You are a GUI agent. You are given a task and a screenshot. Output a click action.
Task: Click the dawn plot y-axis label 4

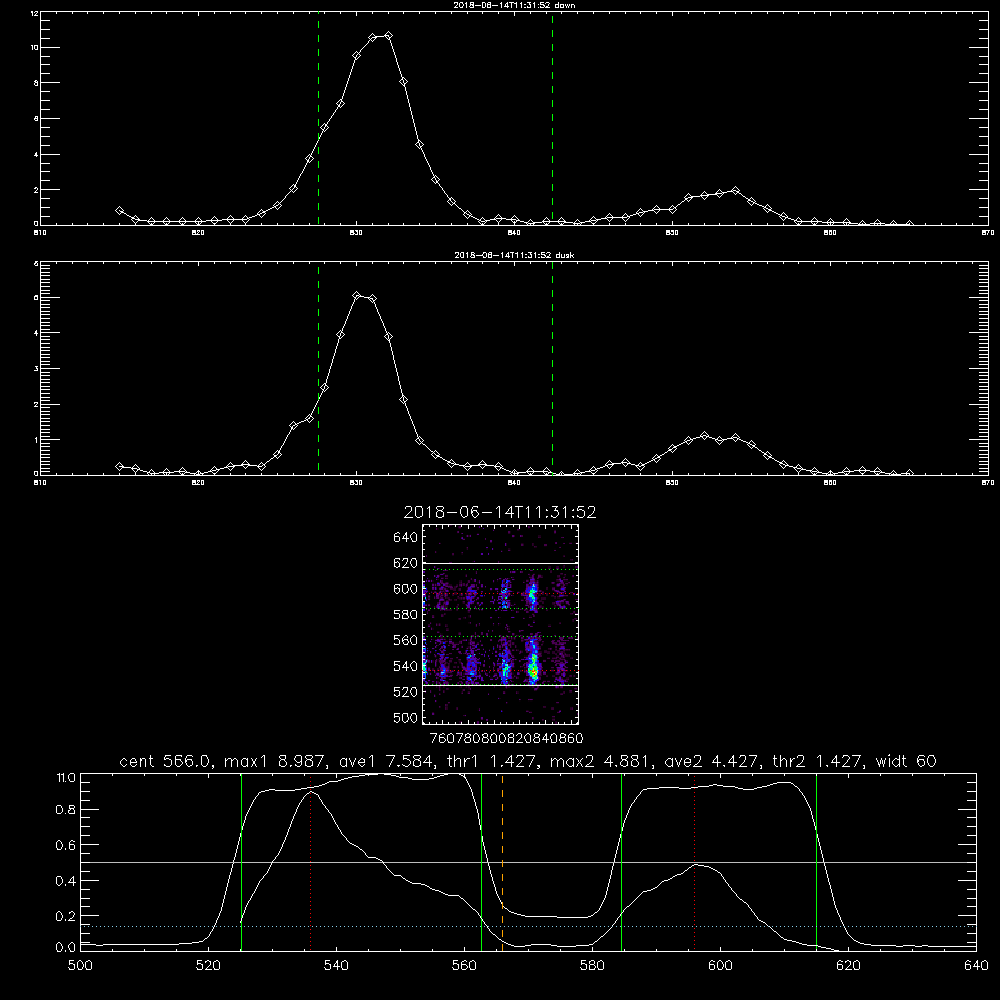click(x=36, y=154)
